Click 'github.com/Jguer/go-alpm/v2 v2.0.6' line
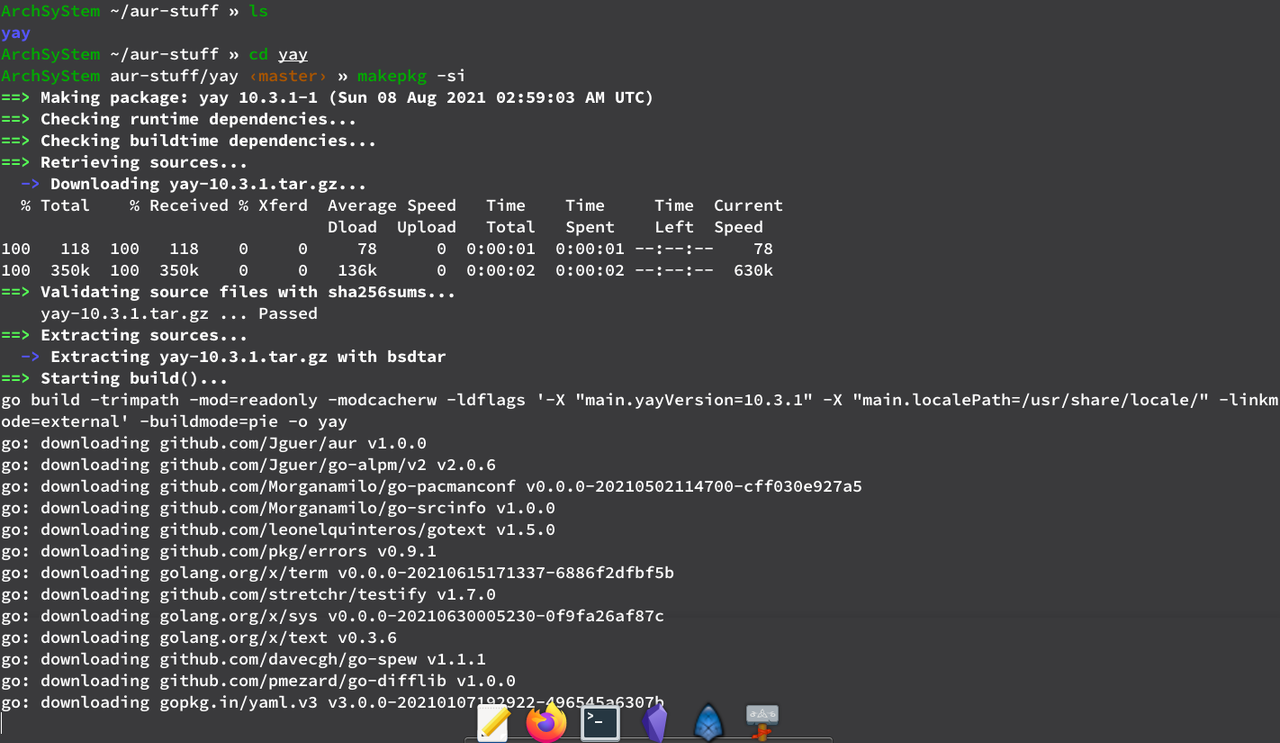Viewport: 1280px width, 743px height. pos(248,465)
